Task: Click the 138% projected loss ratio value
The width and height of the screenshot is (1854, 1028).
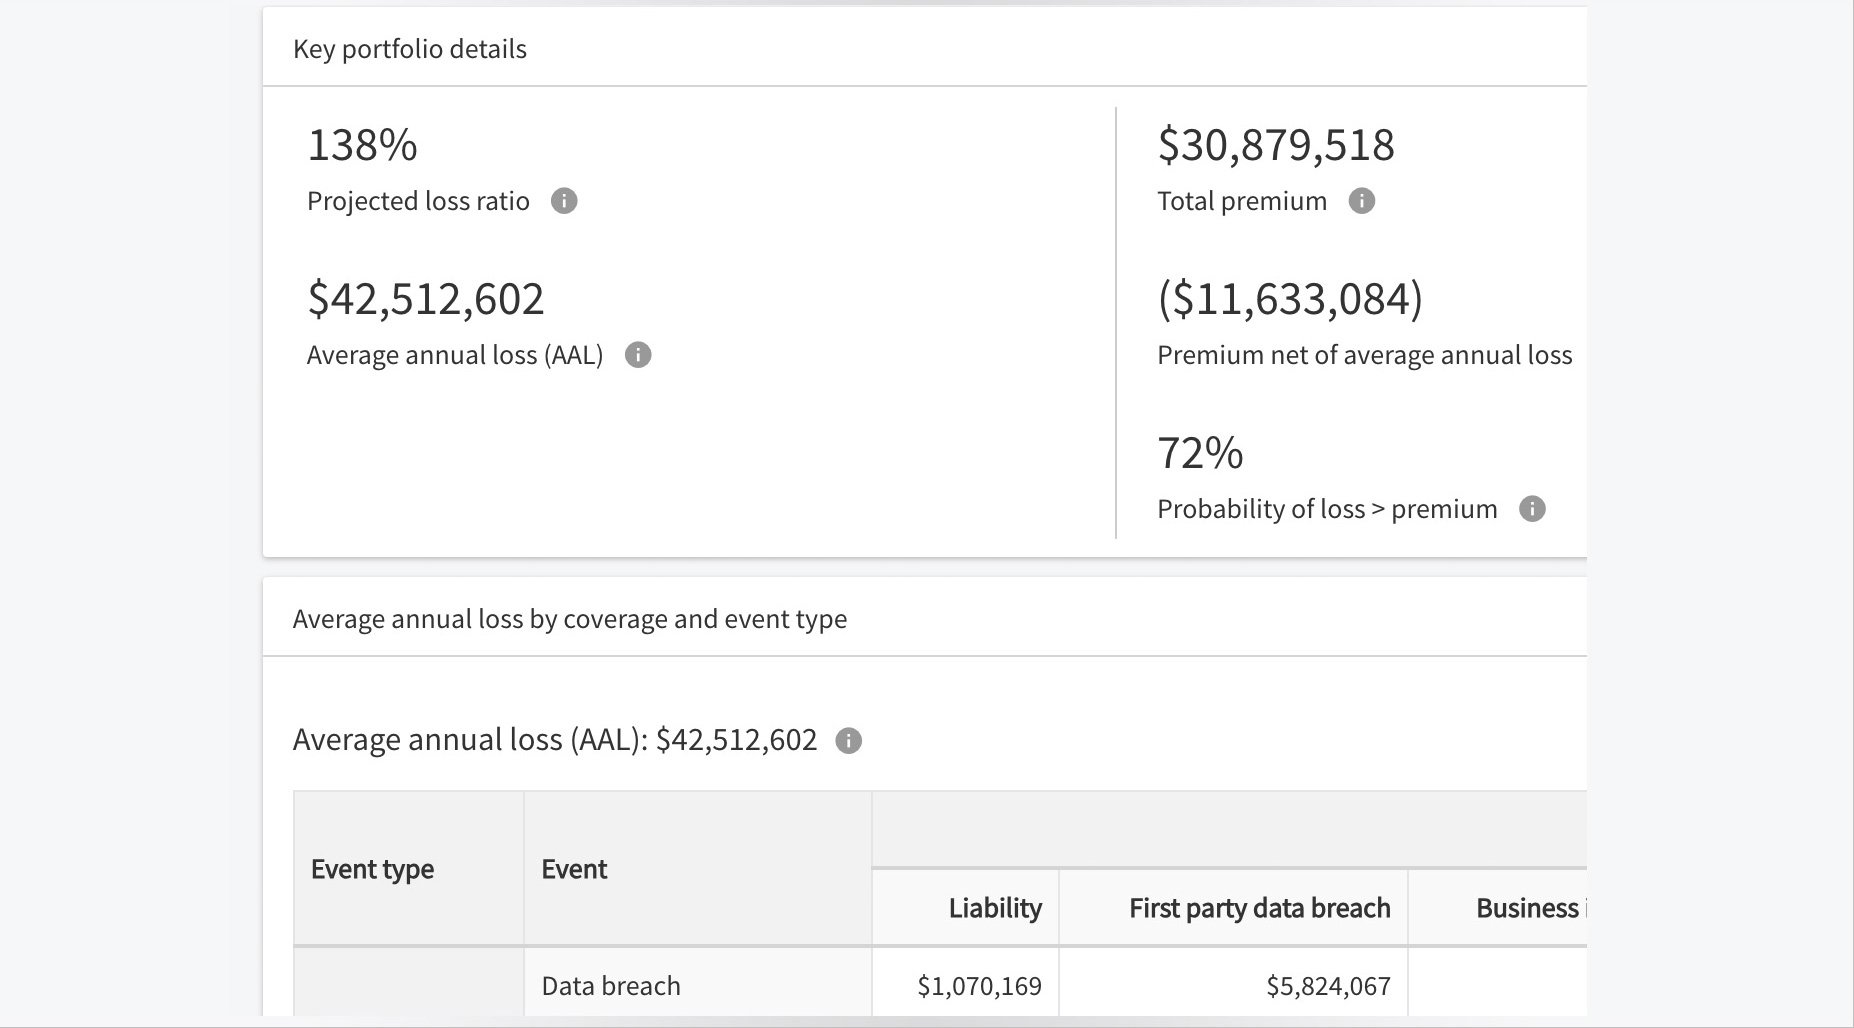Action: pos(362,145)
